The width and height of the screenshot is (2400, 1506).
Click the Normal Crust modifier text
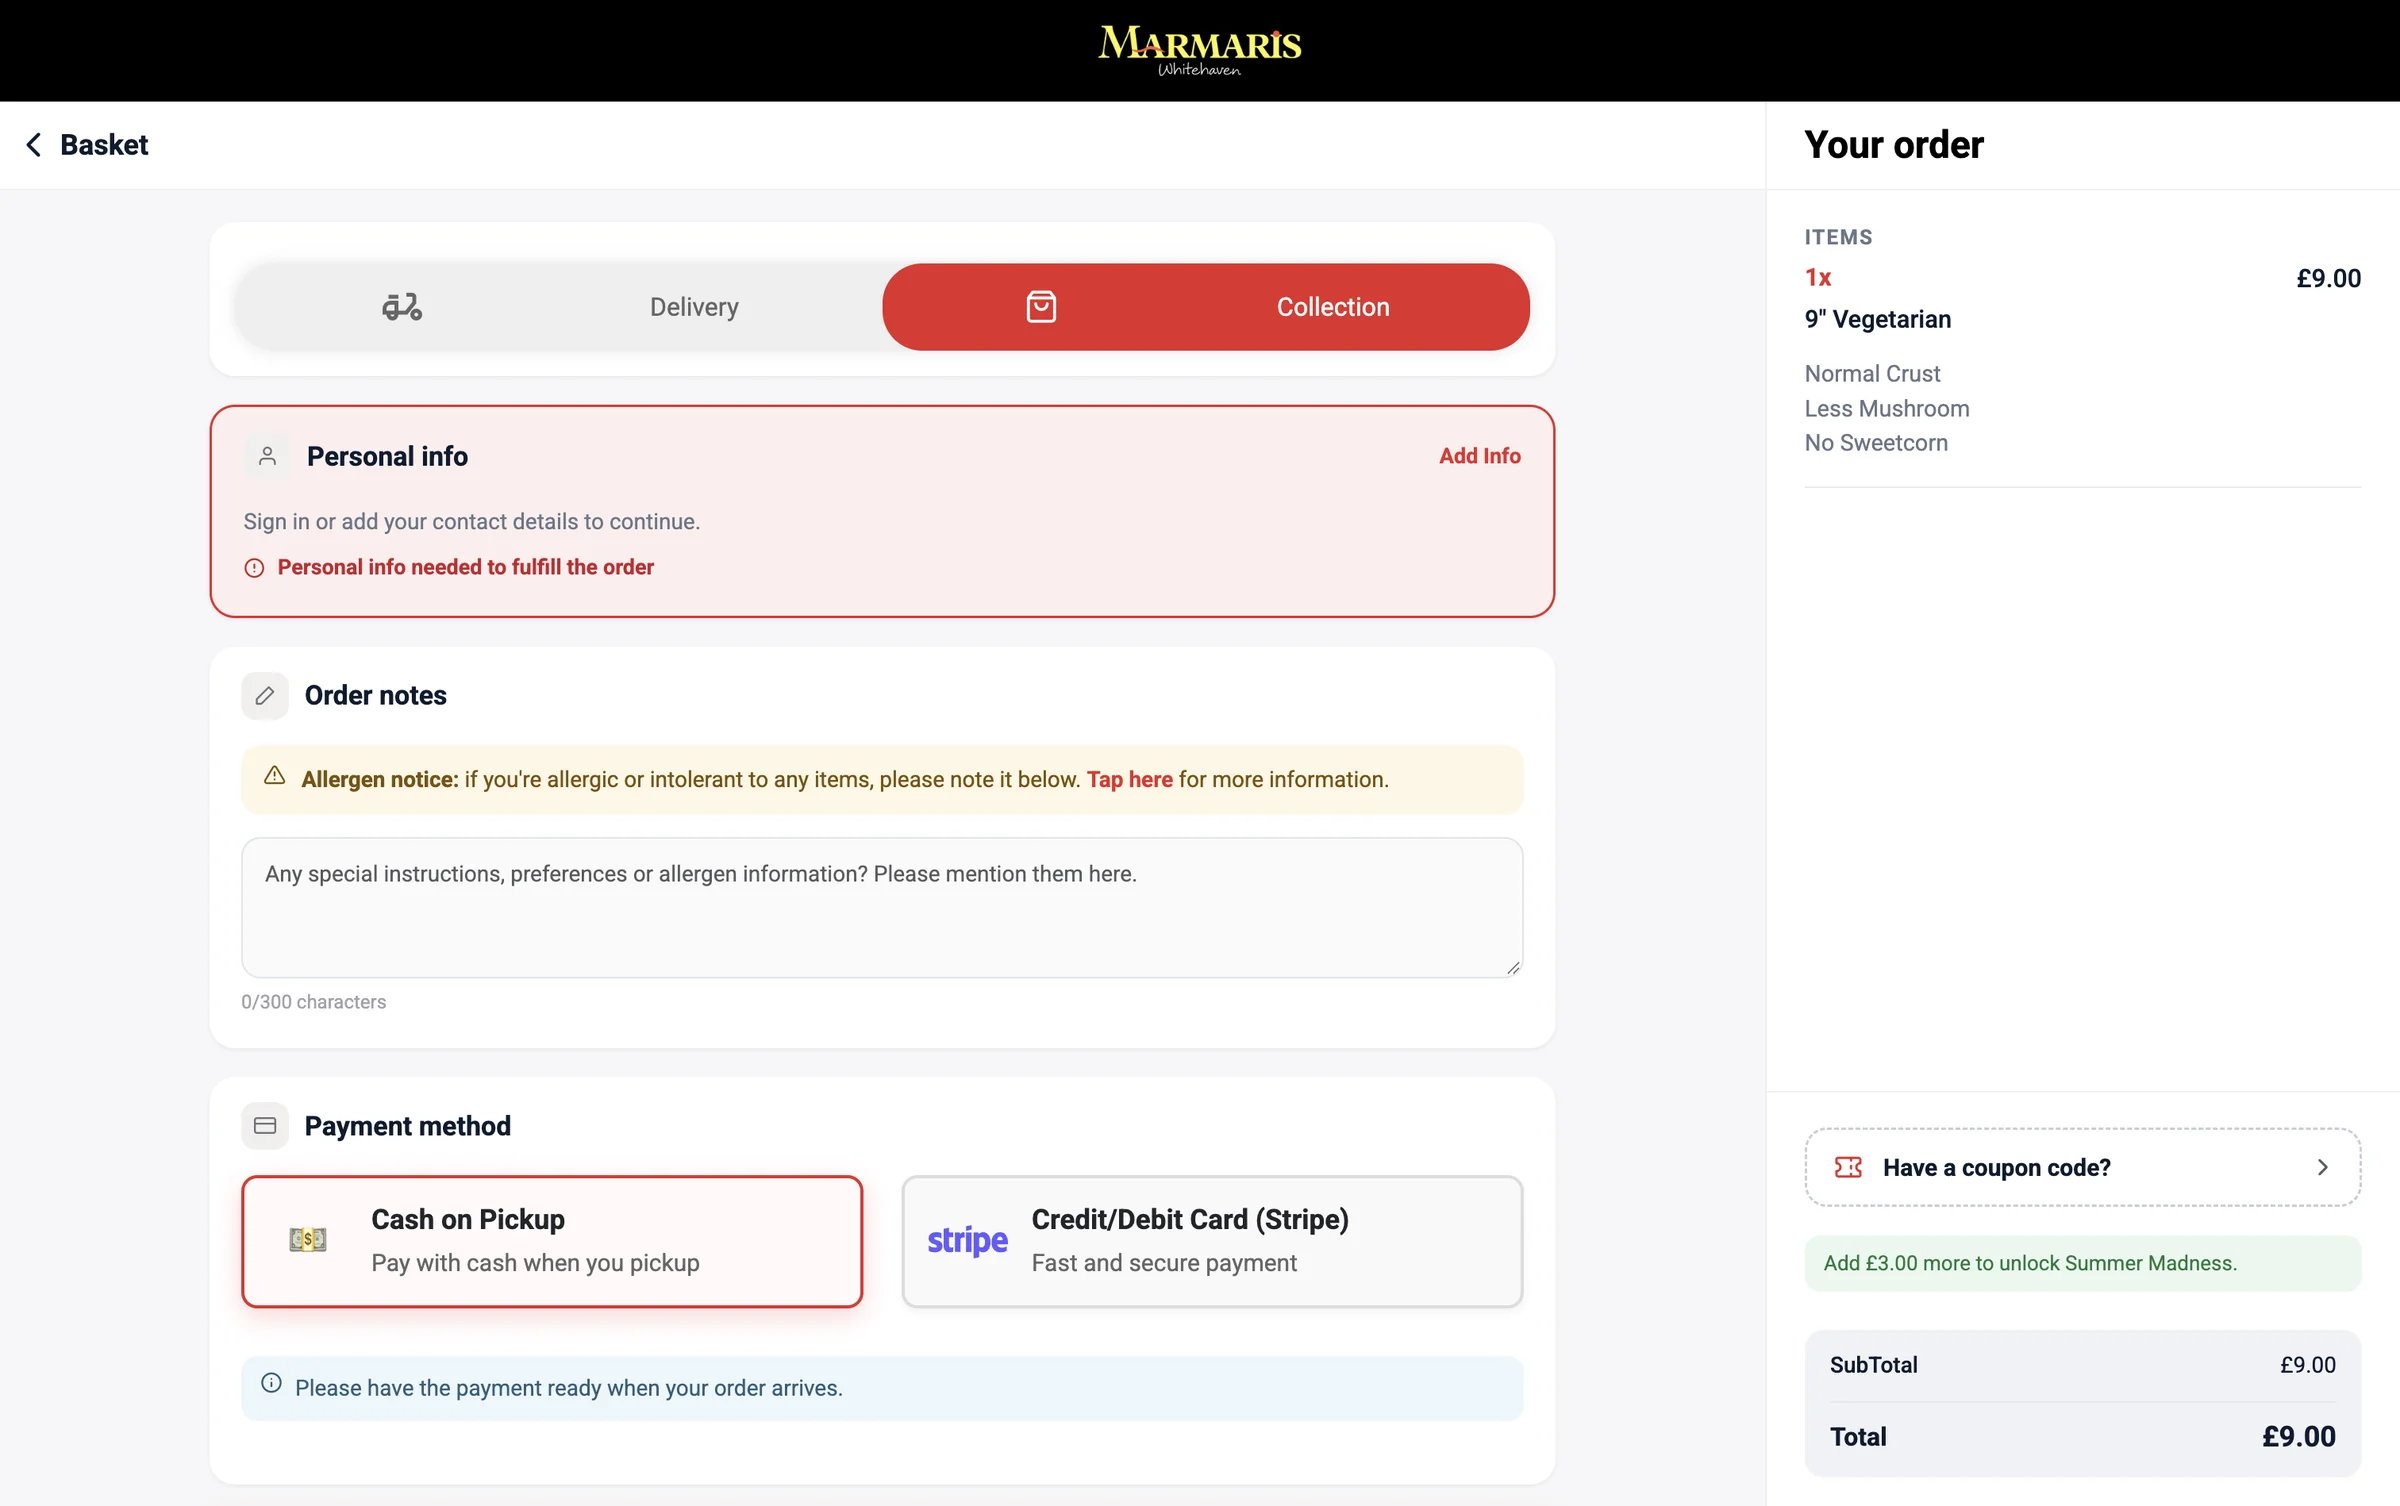click(x=1872, y=374)
